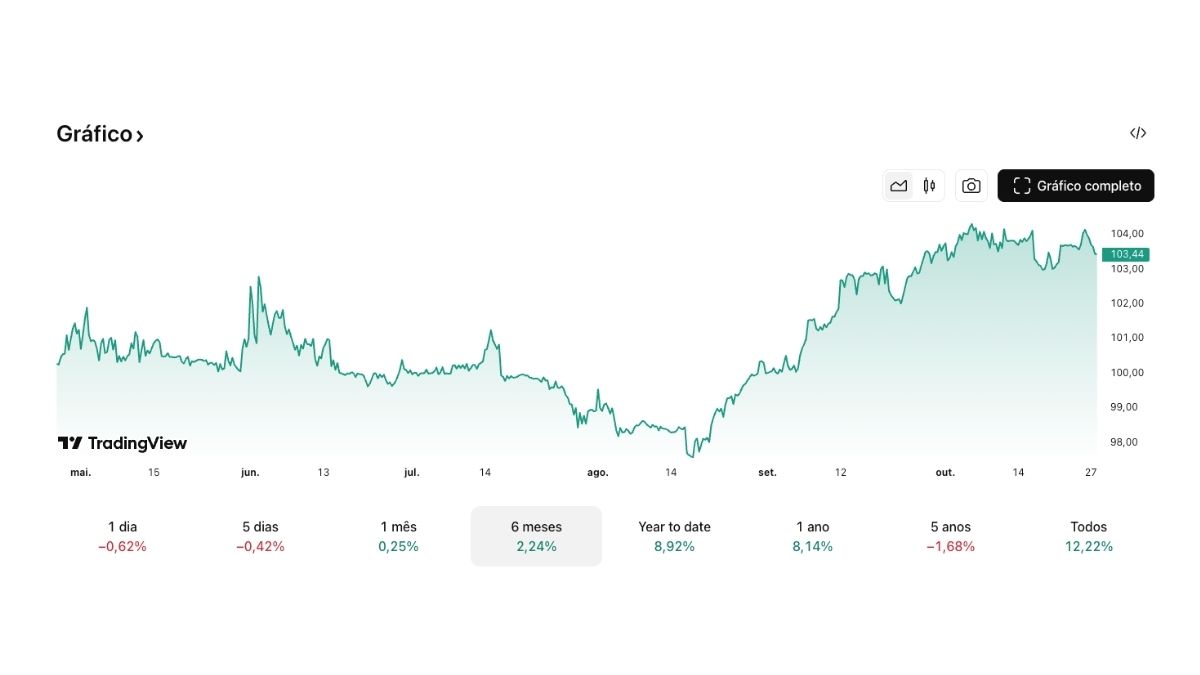Open the Gráfico completo full chart
The image size is (1200, 675).
[1075, 185]
